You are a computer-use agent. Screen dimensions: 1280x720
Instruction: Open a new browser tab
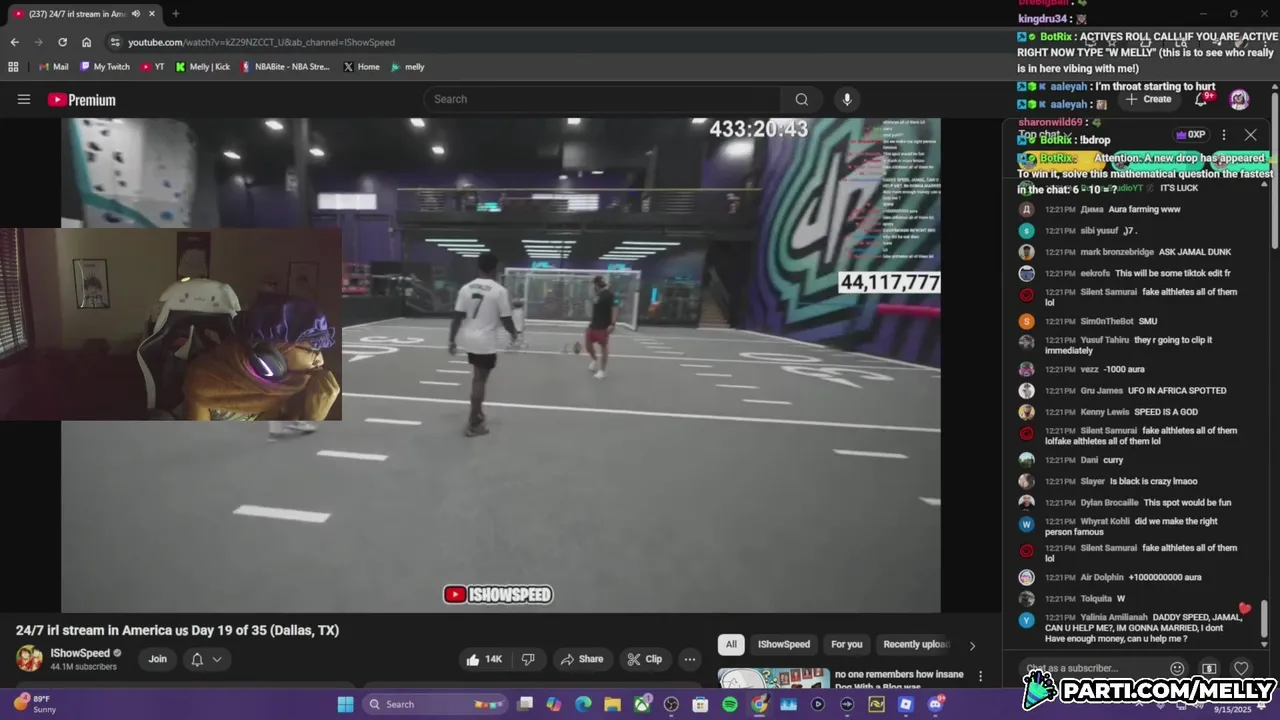[175, 14]
